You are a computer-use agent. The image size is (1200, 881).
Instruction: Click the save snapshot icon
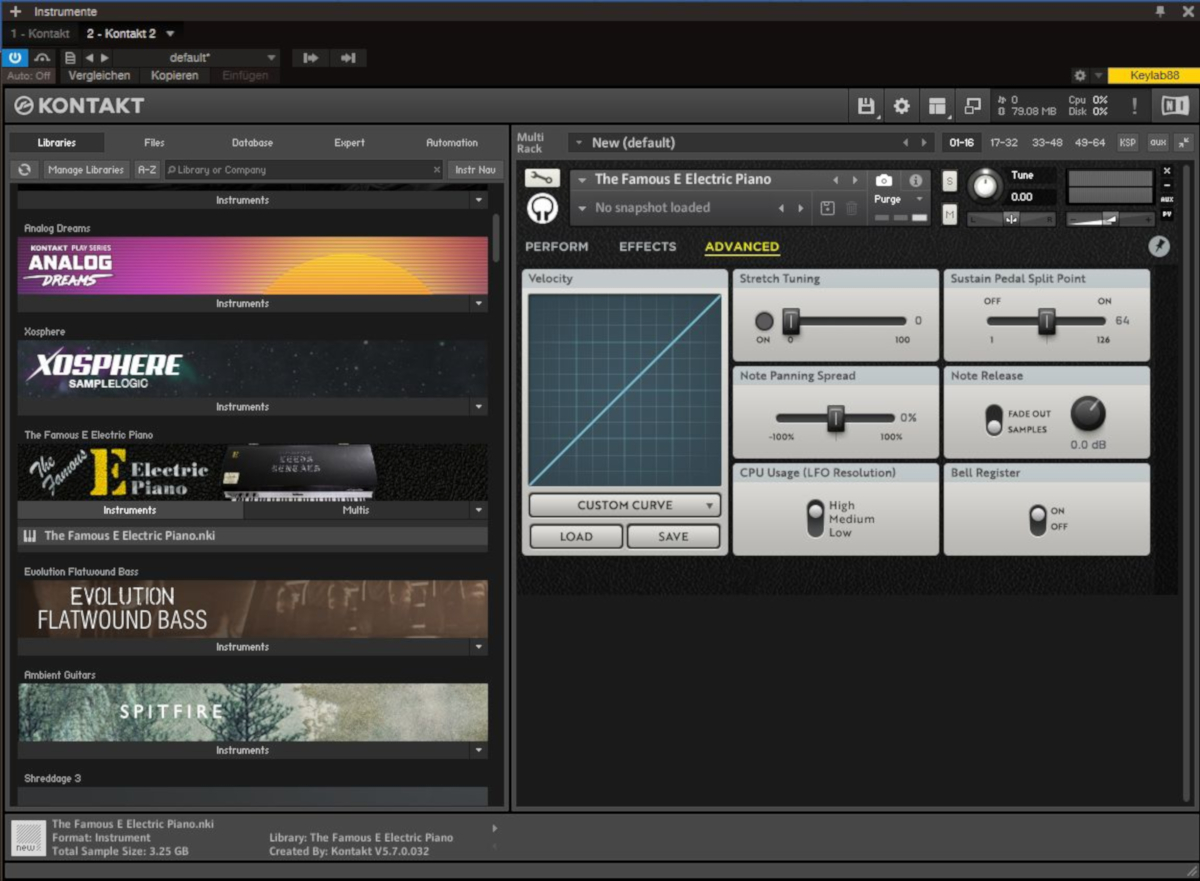(827, 208)
